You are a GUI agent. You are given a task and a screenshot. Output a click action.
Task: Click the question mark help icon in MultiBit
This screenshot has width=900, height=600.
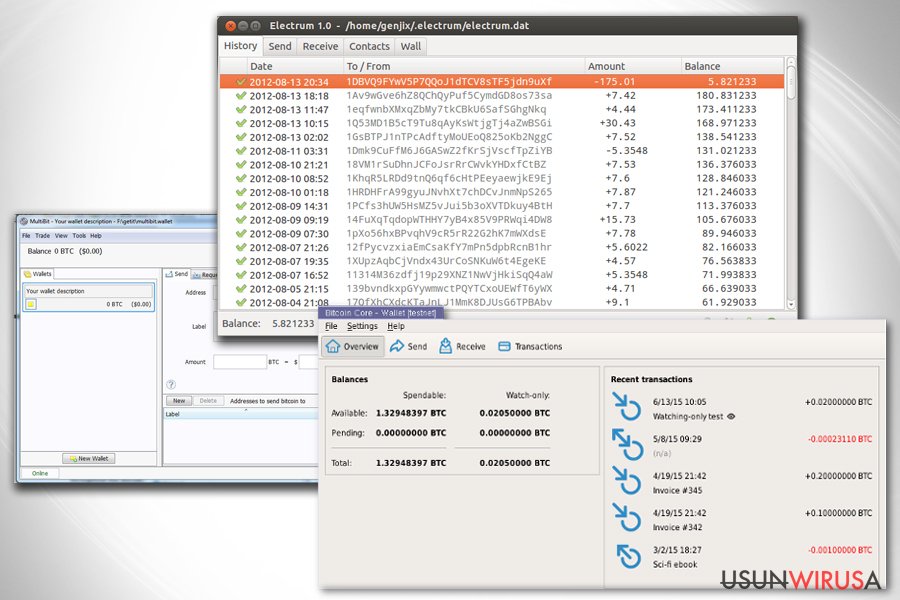[171, 385]
